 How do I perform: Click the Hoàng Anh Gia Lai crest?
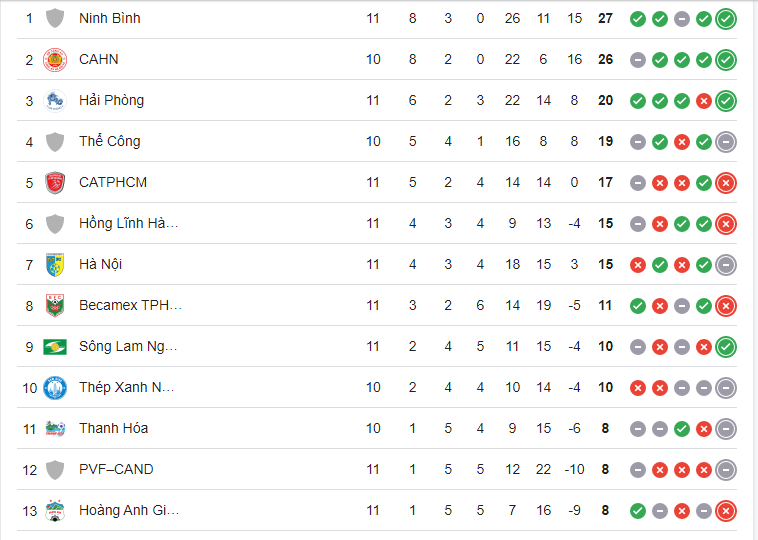[55, 510]
